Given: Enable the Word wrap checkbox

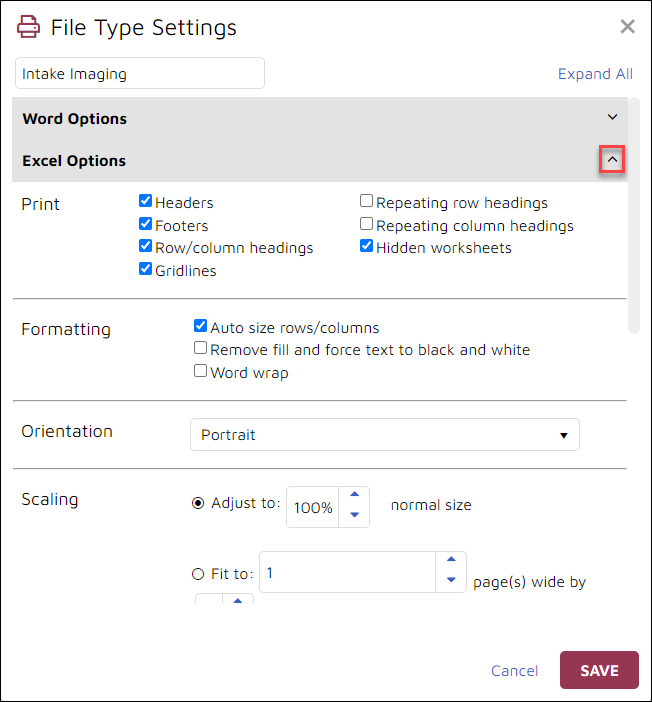Looking at the screenshot, I should pyautogui.click(x=200, y=371).
